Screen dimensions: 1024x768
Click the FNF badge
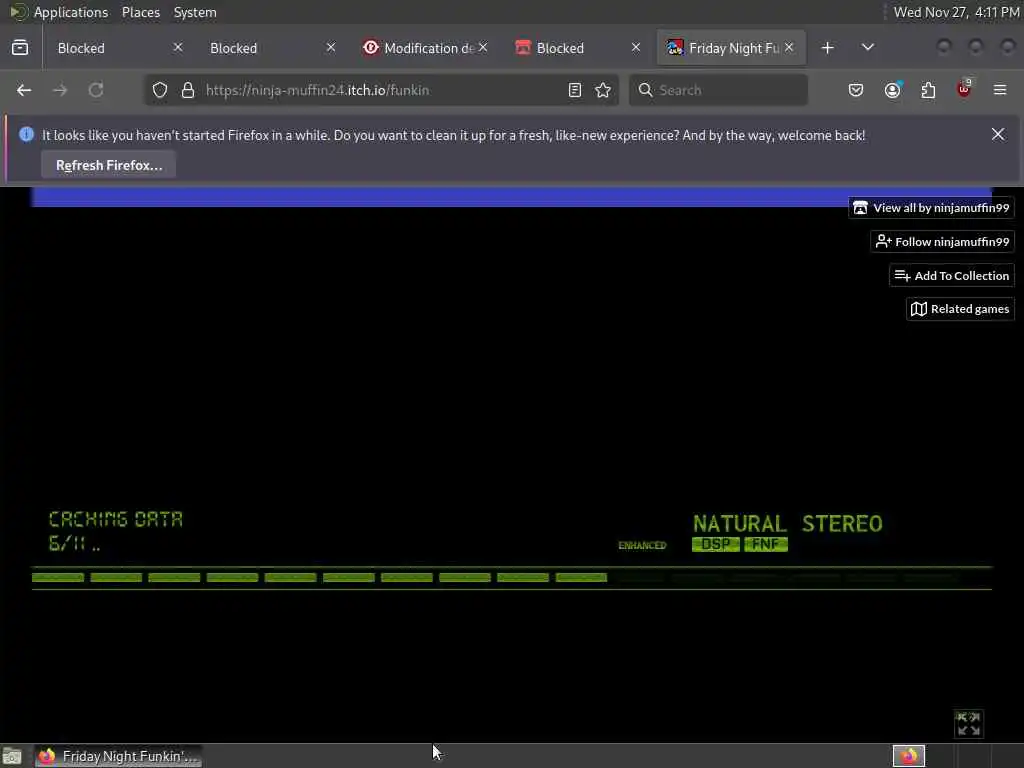coord(765,545)
